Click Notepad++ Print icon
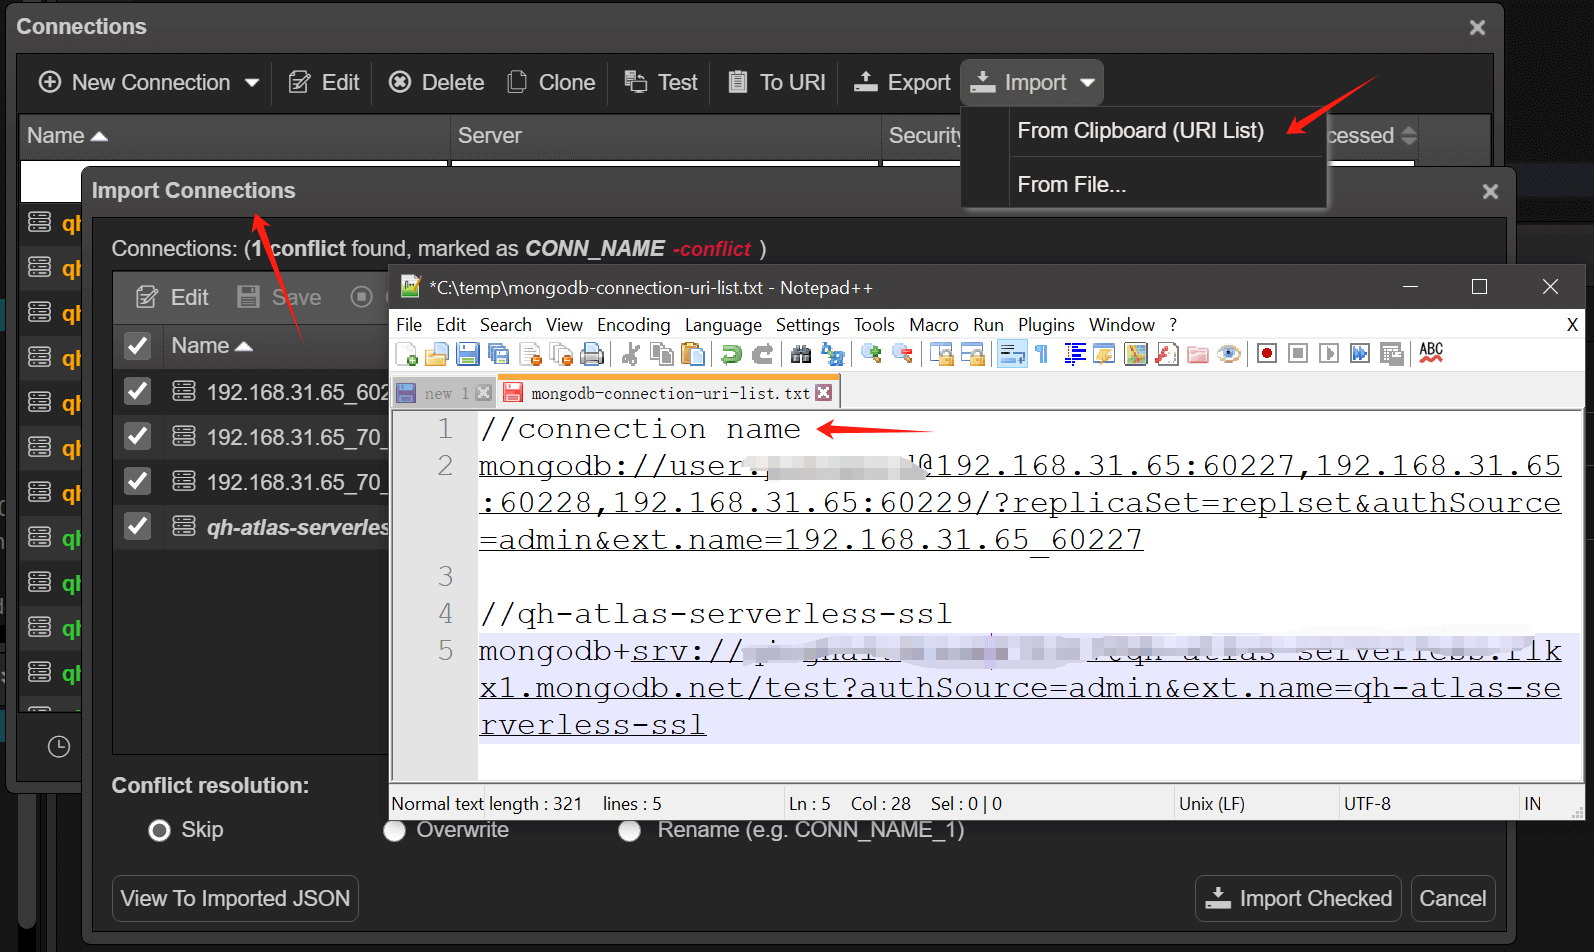This screenshot has width=1594, height=952. click(x=592, y=354)
